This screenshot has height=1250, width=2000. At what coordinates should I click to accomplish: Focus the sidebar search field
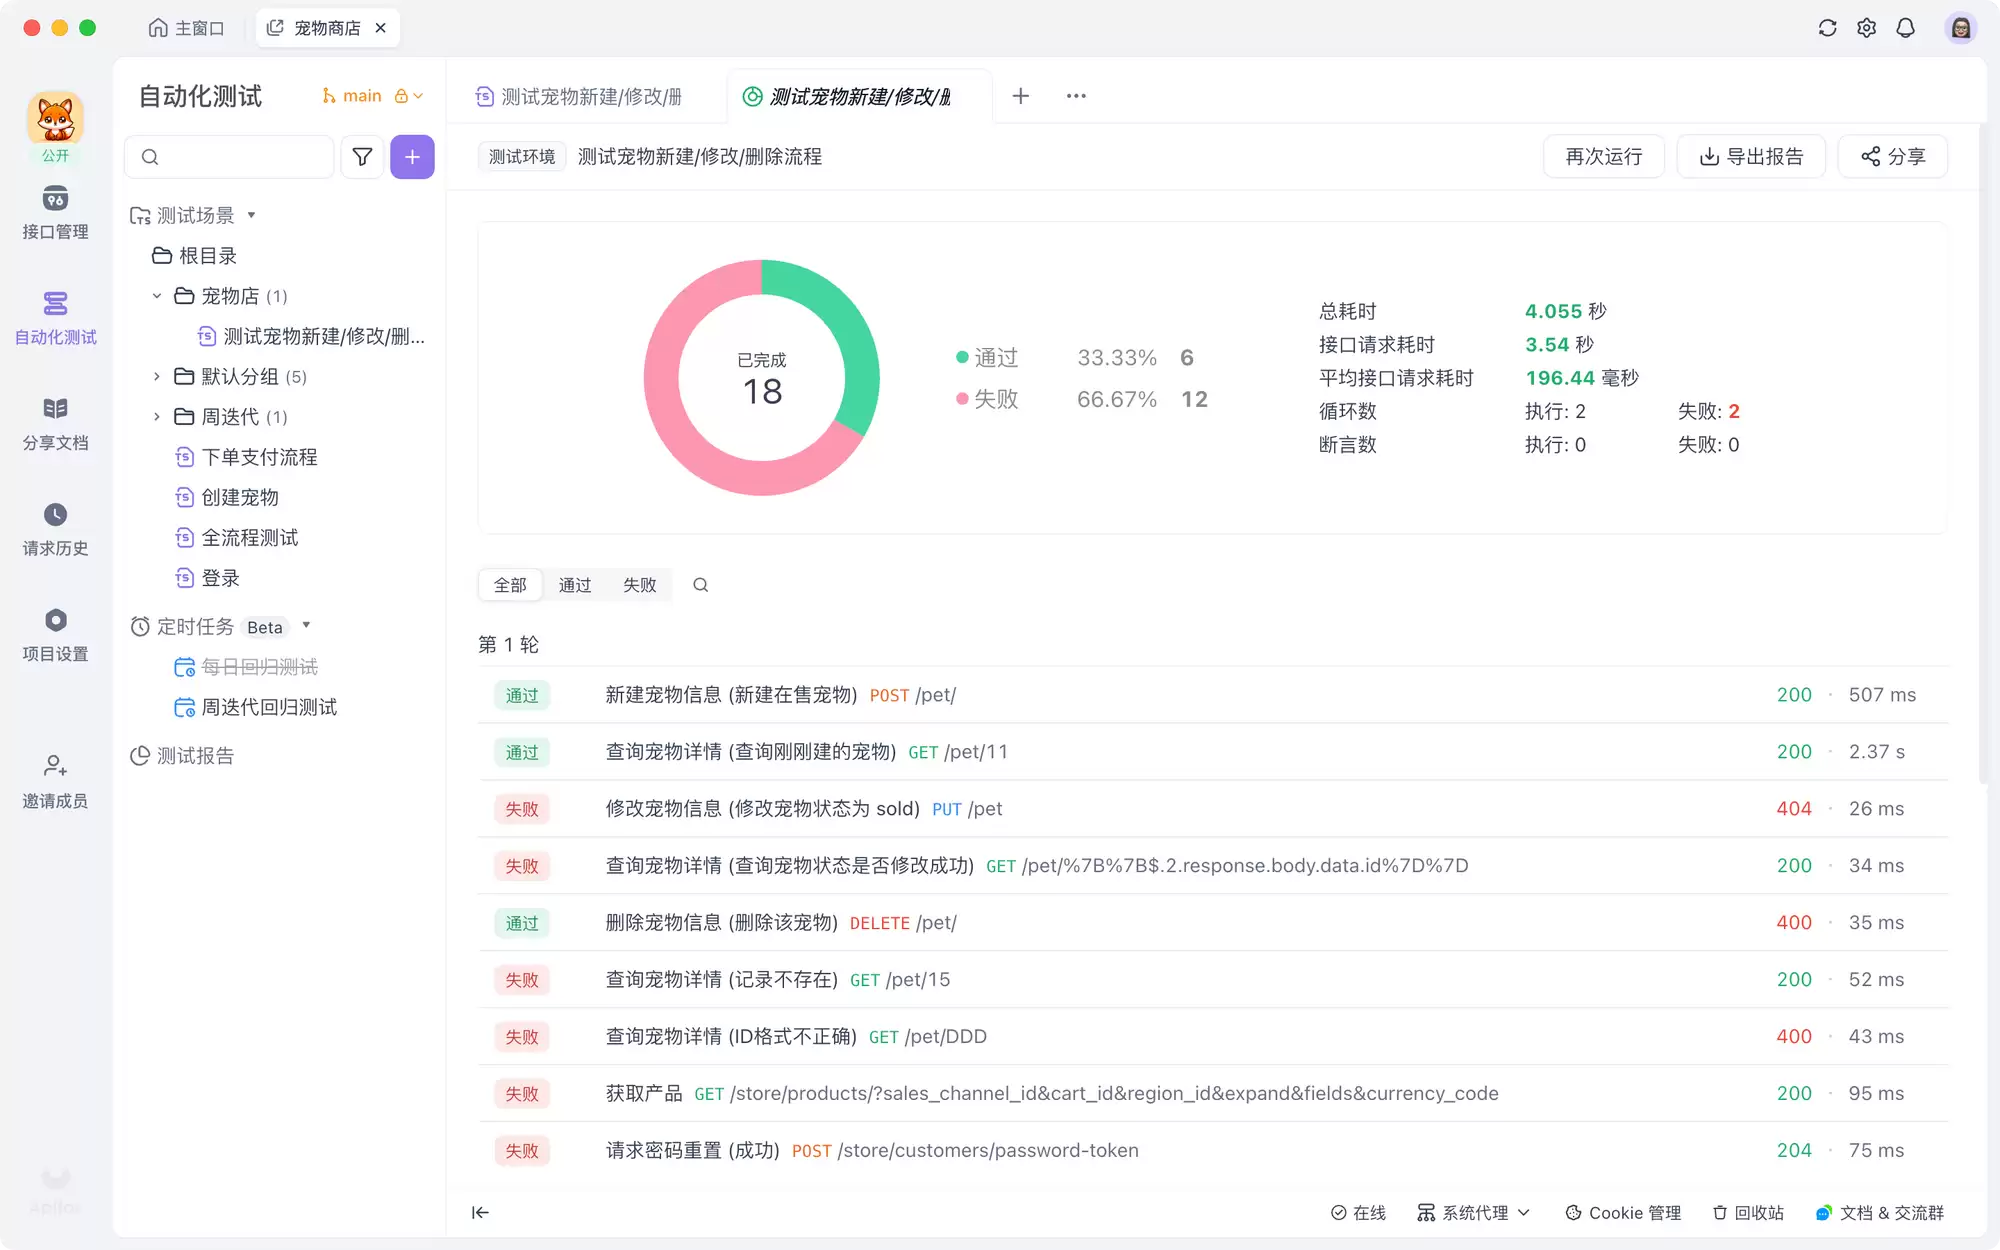229,157
